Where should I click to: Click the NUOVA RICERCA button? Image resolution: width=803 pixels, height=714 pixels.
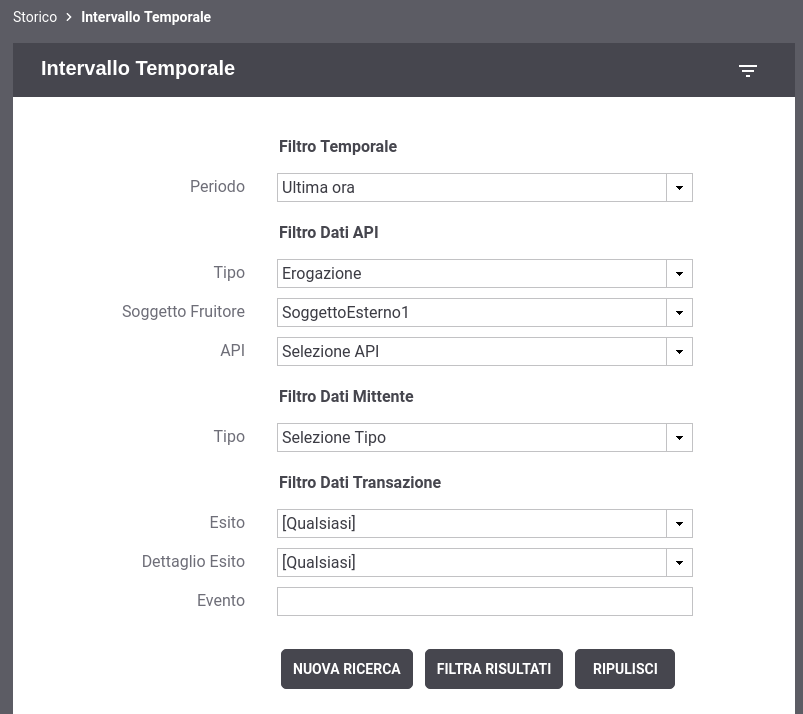pyautogui.click(x=347, y=669)
